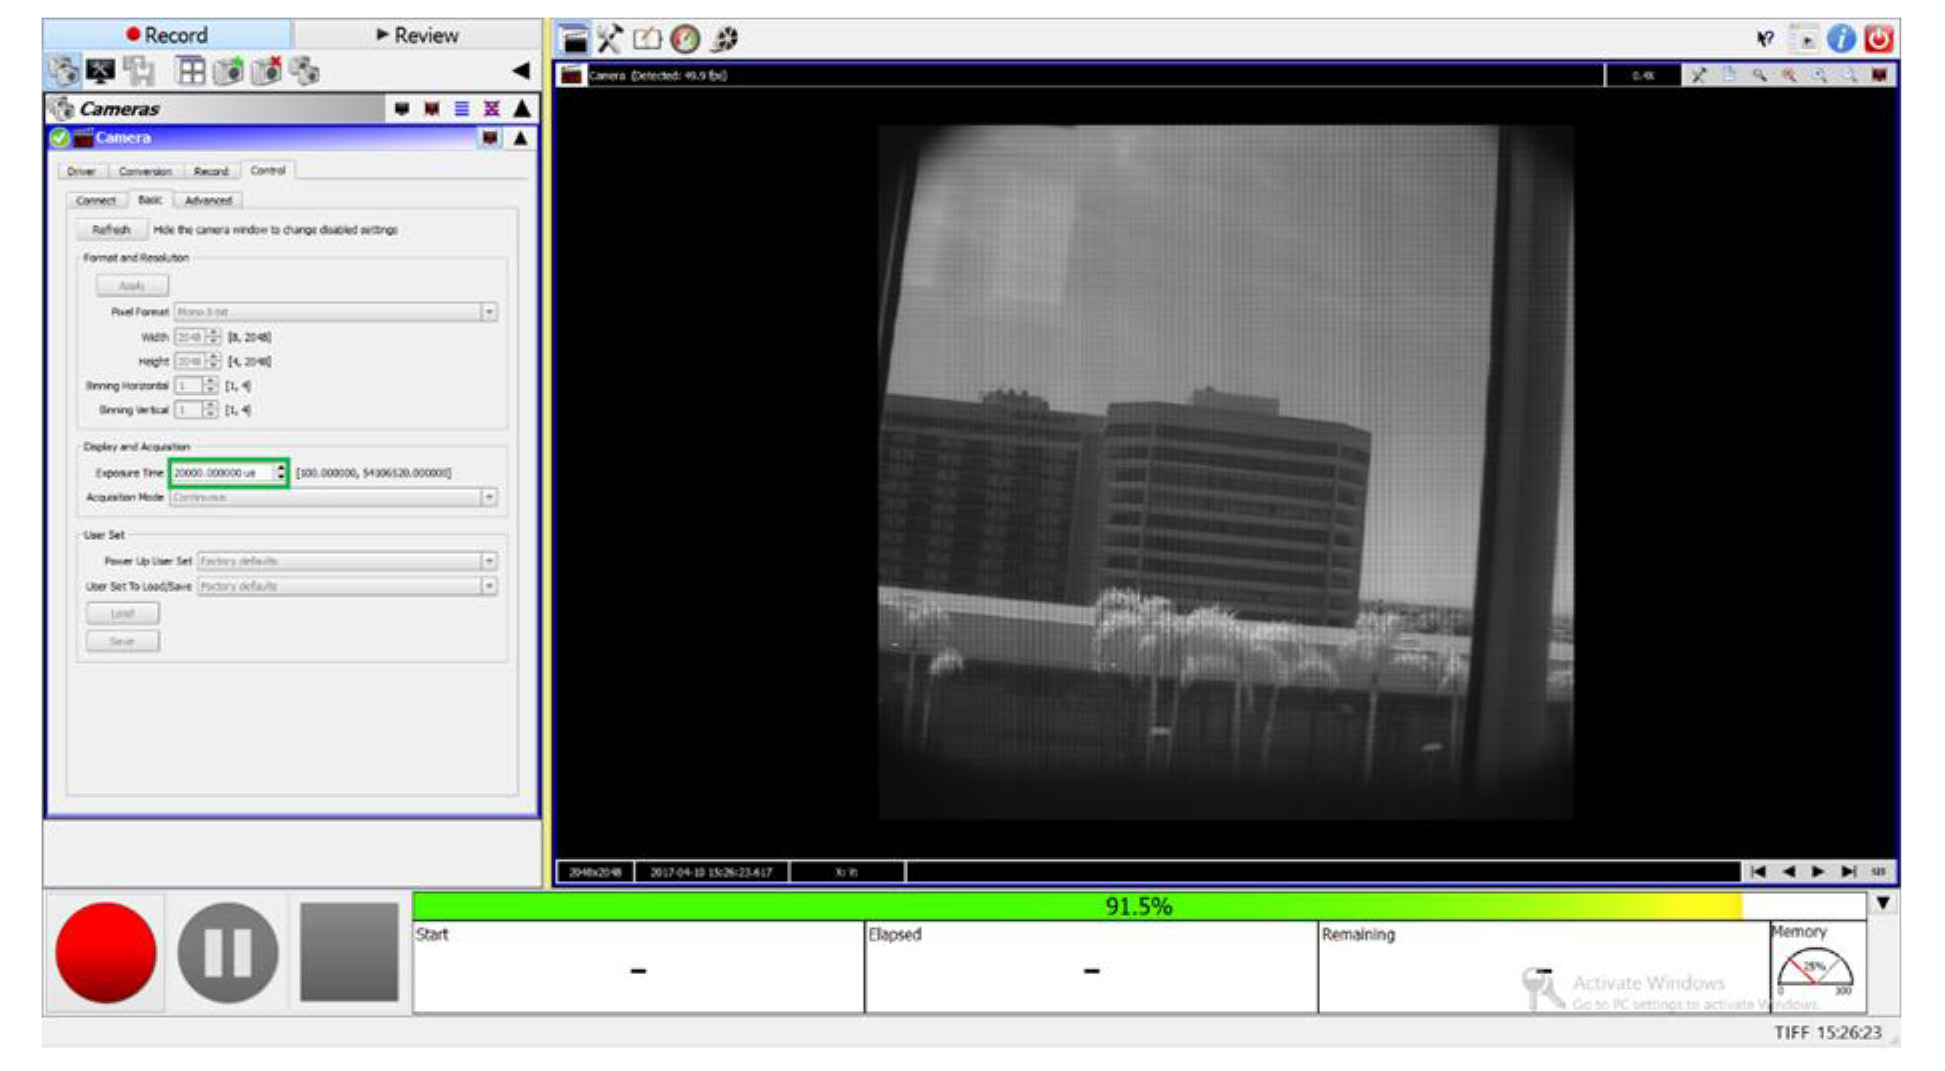The height and width of the screenshot is (1071, 1945).
Task: Click the red power icon at top right
Action: click(x=1879, y=39)
